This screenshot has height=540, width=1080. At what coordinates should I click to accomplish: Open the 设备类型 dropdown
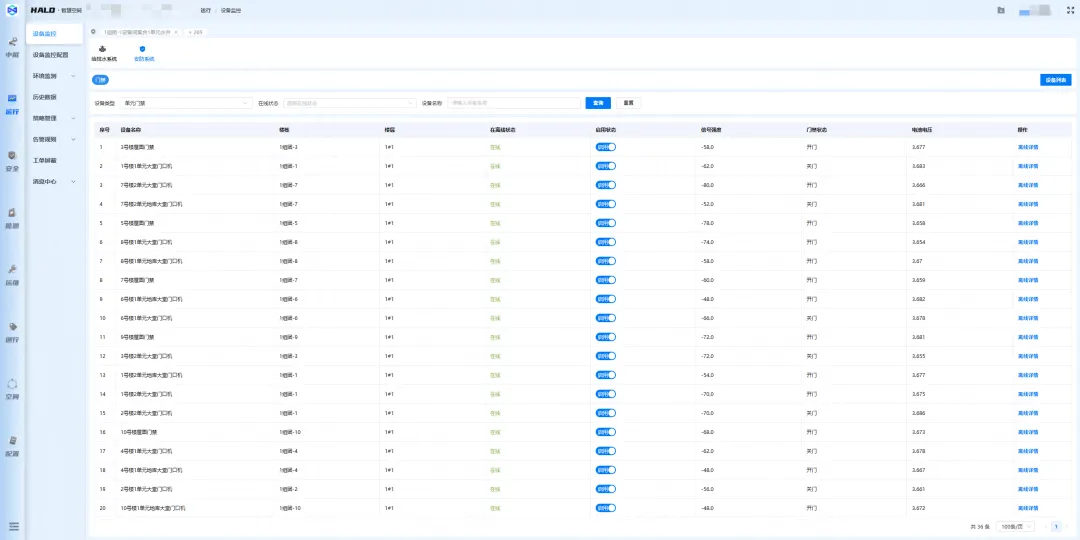click(186, 103)
